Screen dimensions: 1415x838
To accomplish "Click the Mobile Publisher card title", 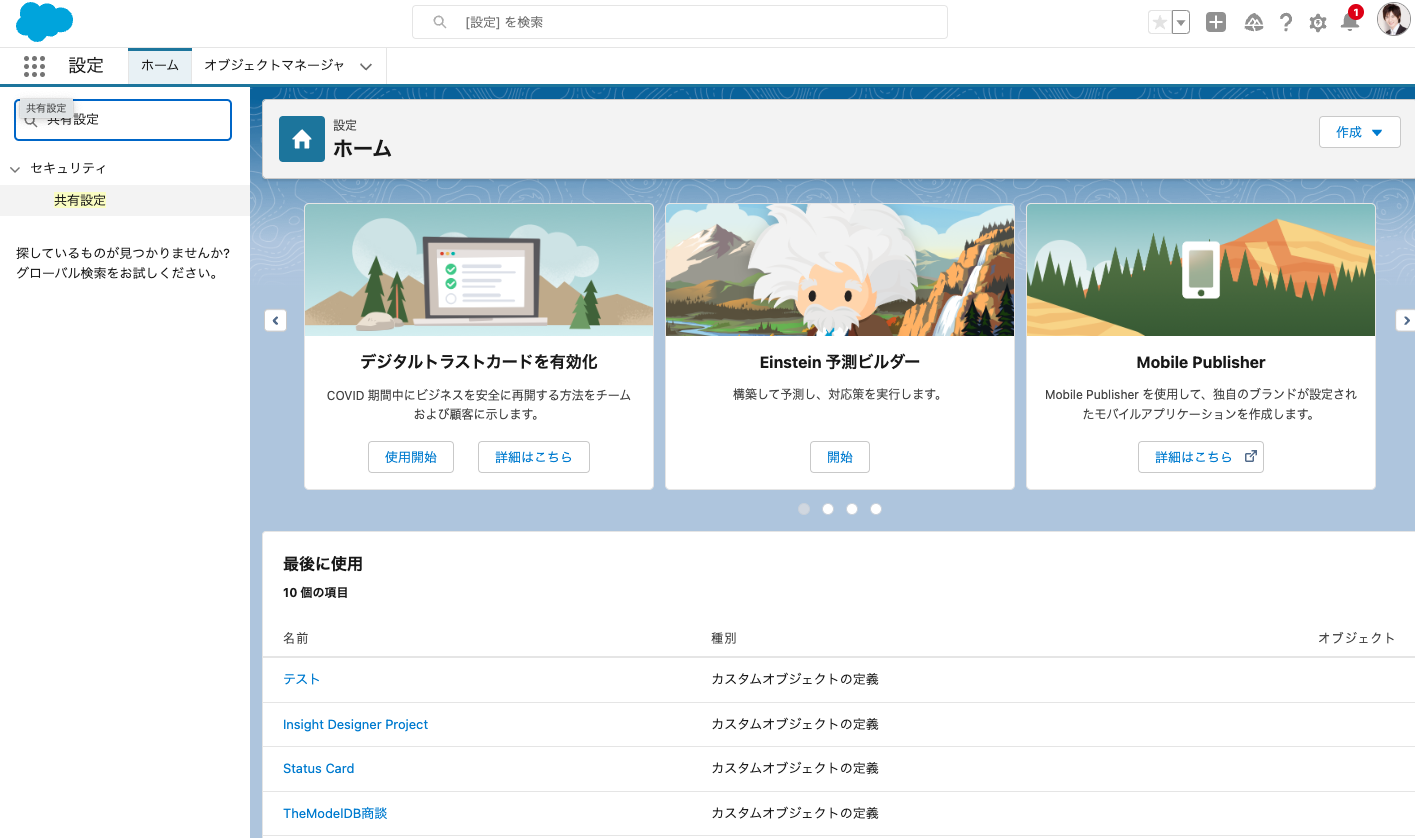I will click(1201, 362).
